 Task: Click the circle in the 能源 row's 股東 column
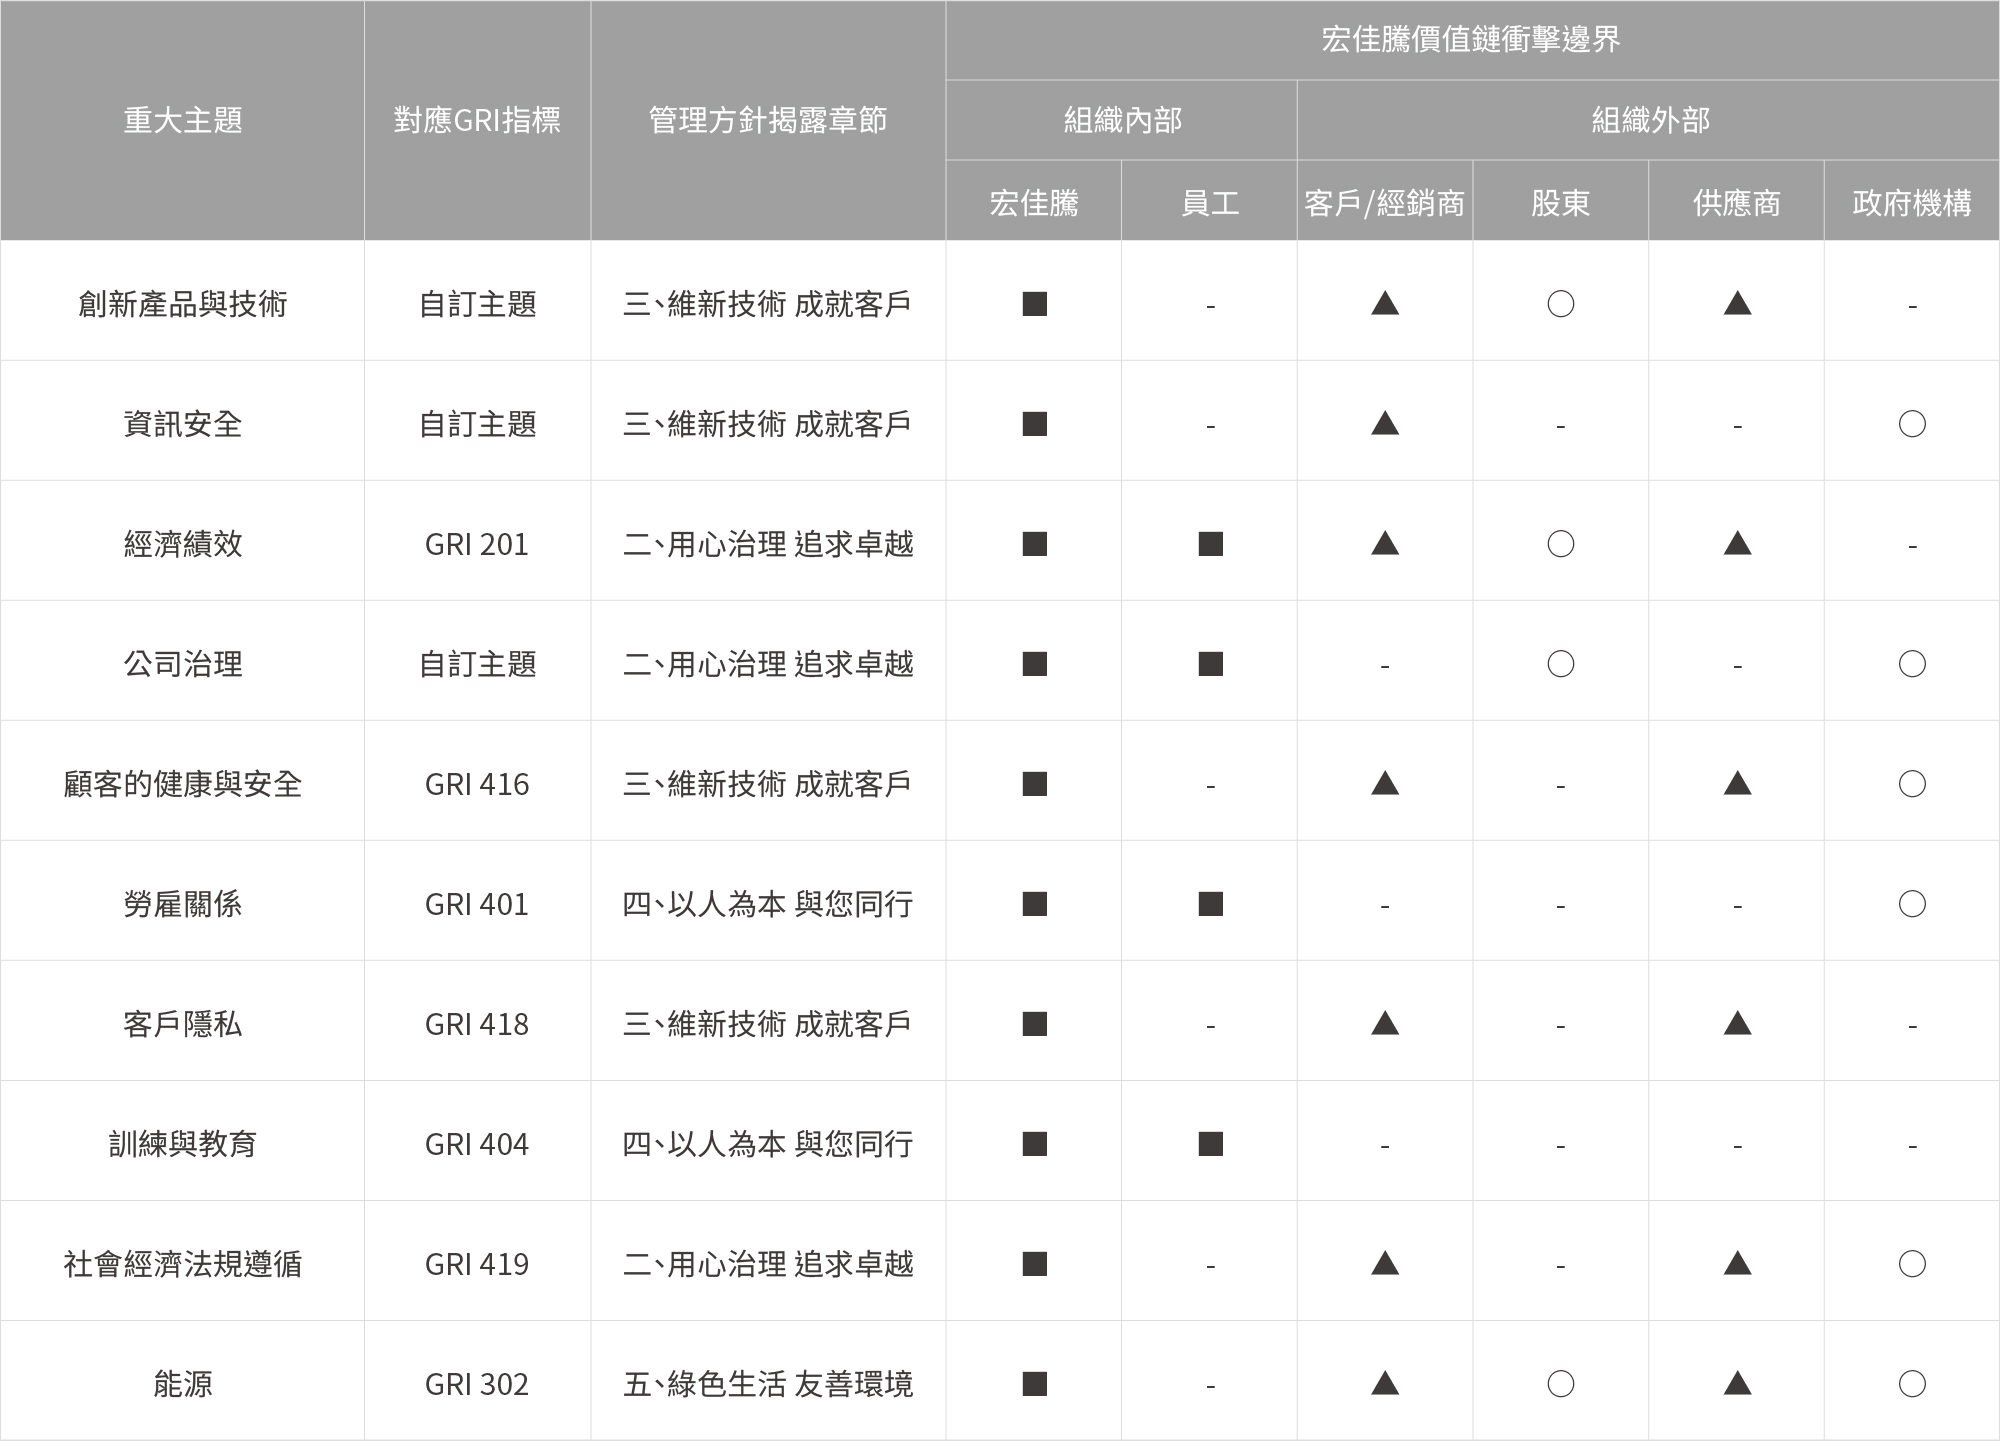tap(1560, 1384)
